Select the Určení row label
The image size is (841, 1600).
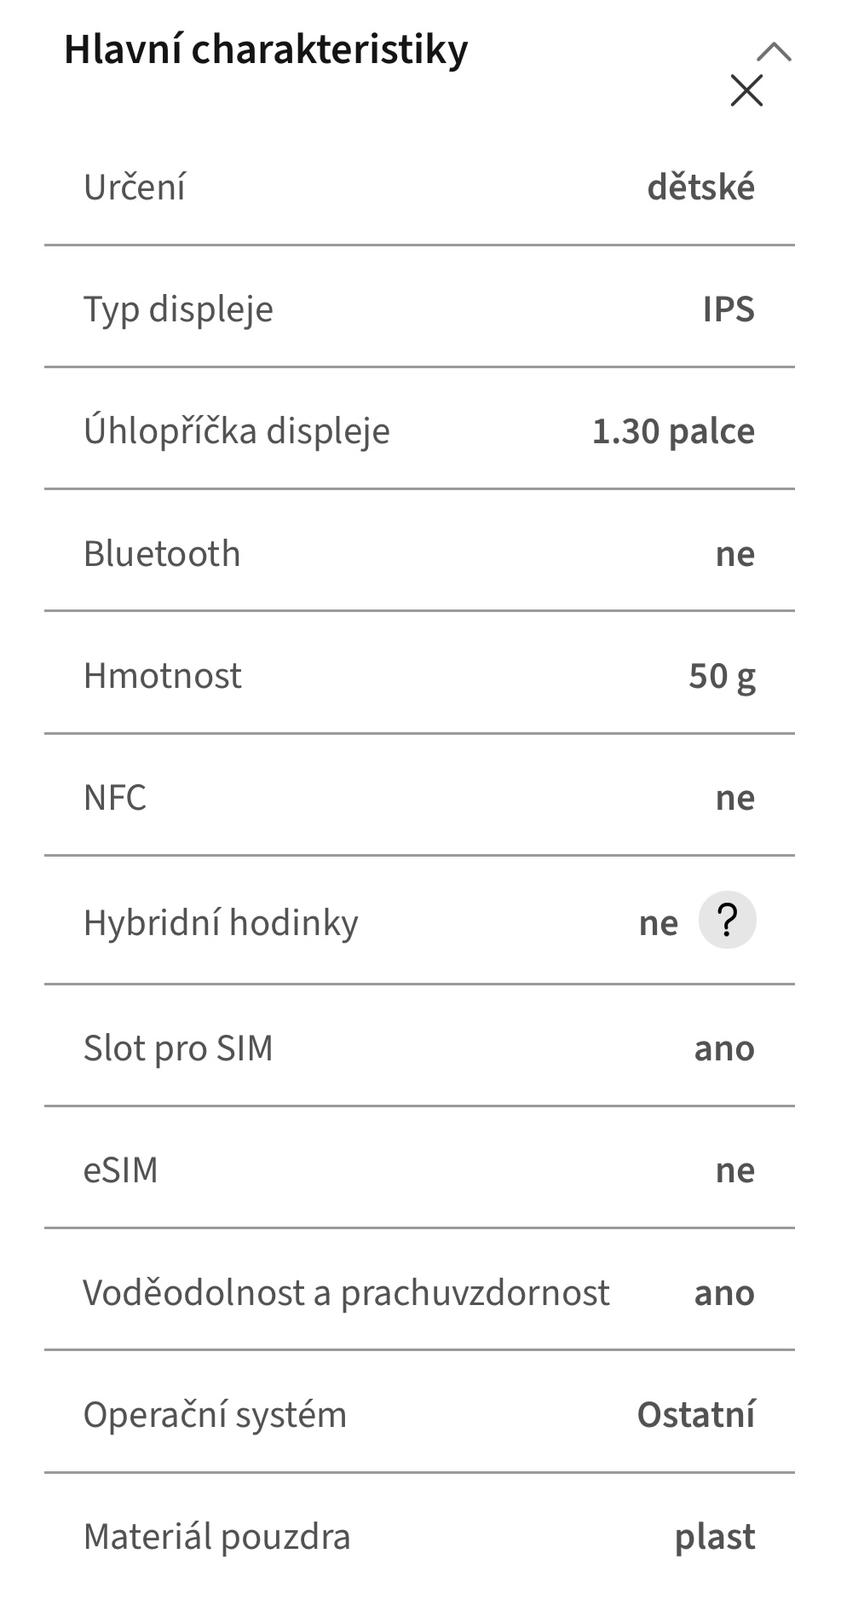point(134,187)
